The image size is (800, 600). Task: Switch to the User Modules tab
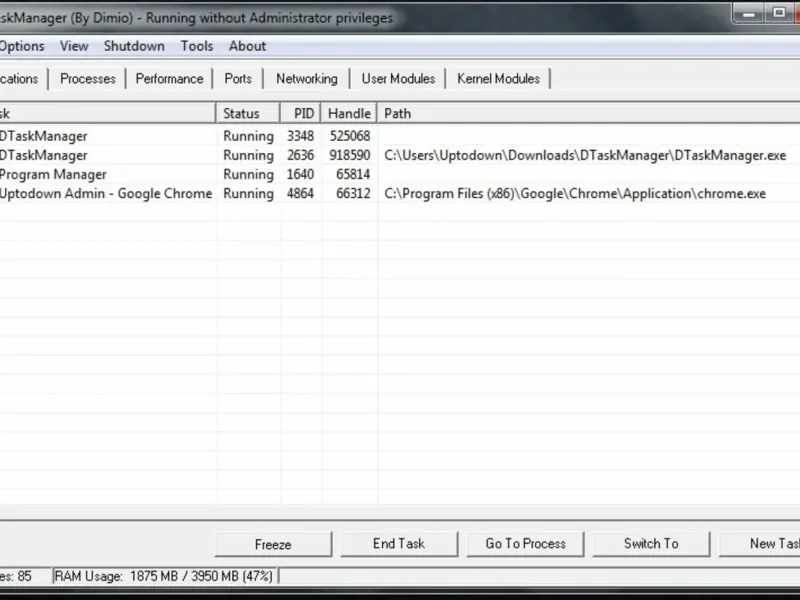coord(398,79)
